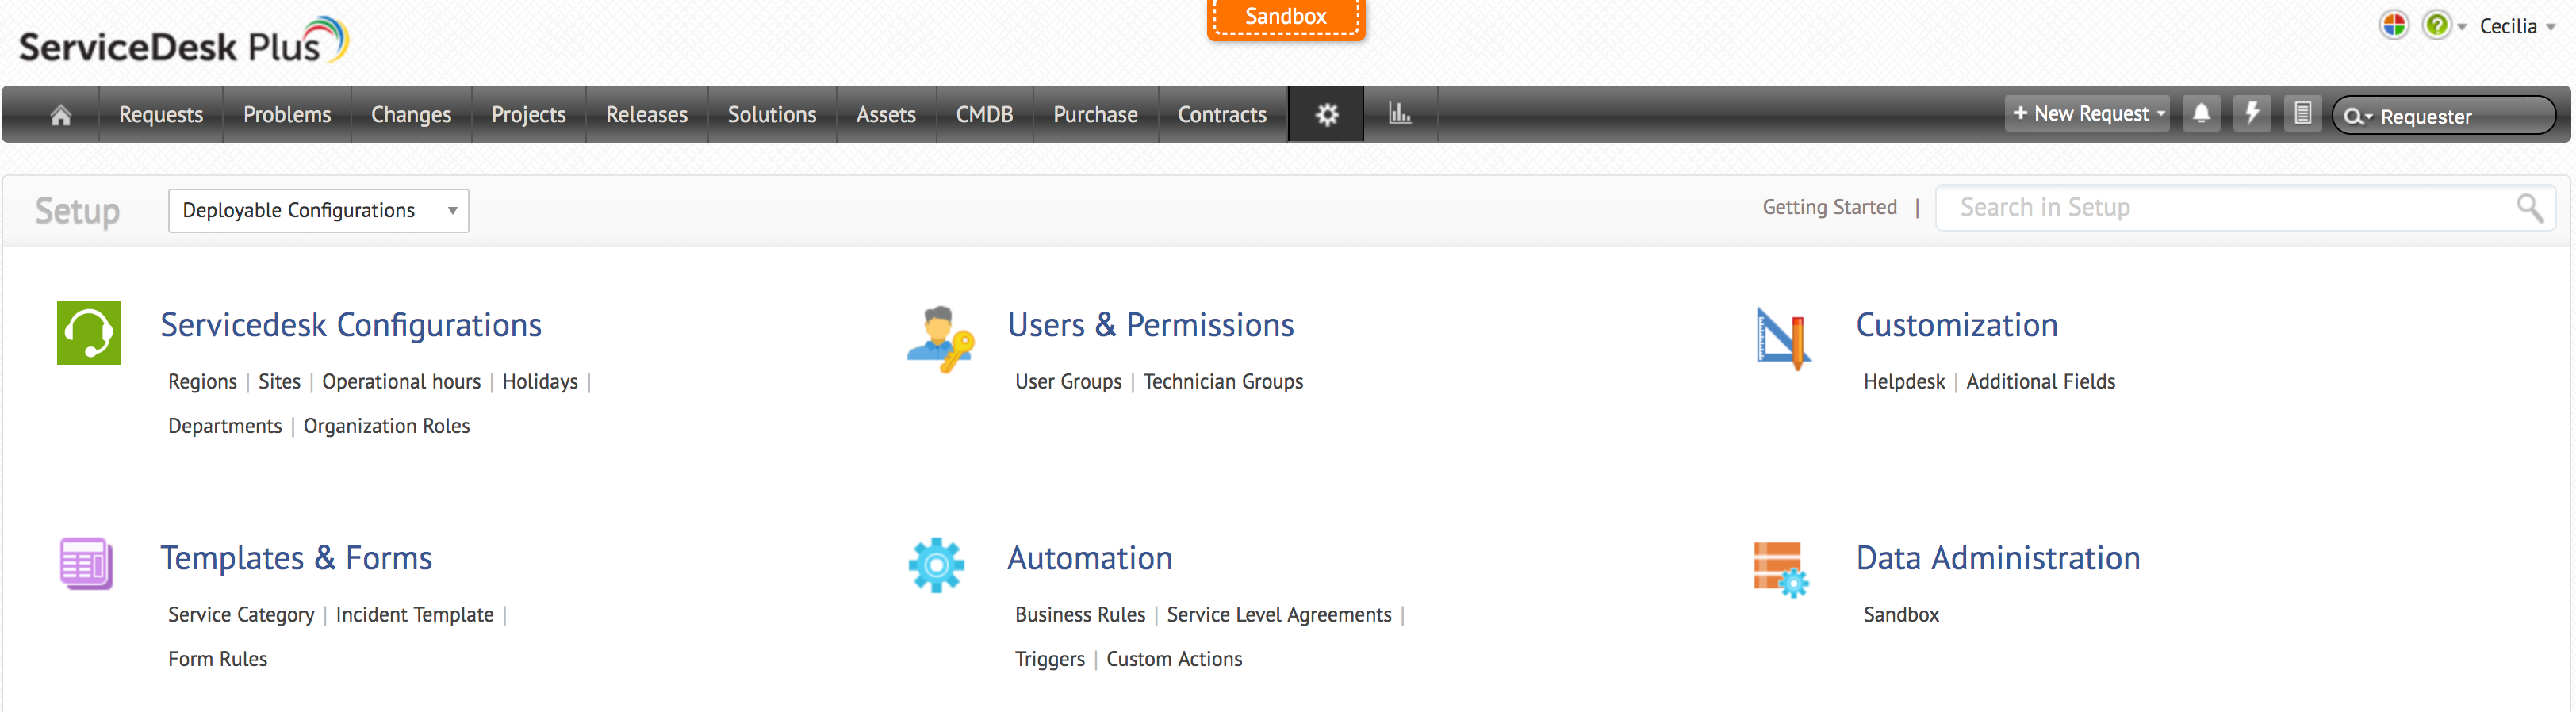Open the Admin gear settings tab
Screen dimensions: 2576x712
click(x=1326, y=114)
